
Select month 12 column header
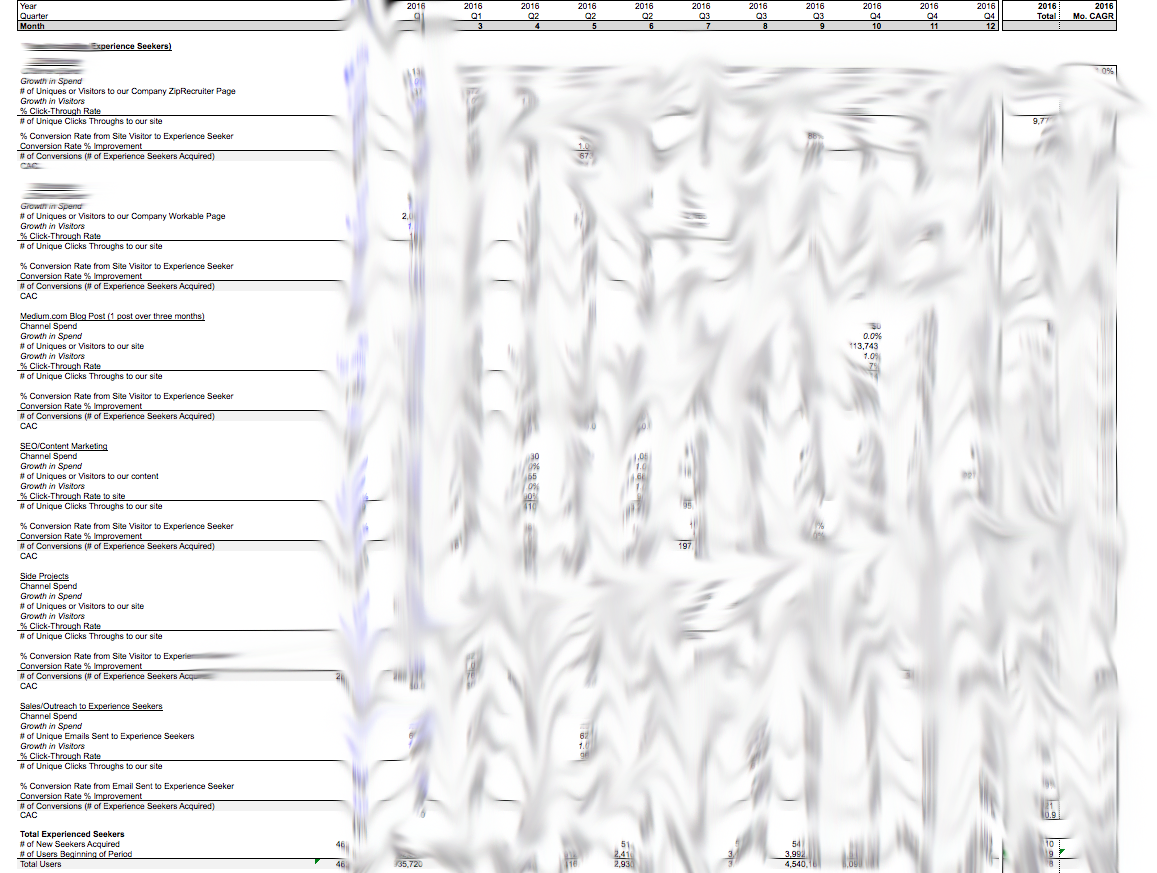pos(991,26)
